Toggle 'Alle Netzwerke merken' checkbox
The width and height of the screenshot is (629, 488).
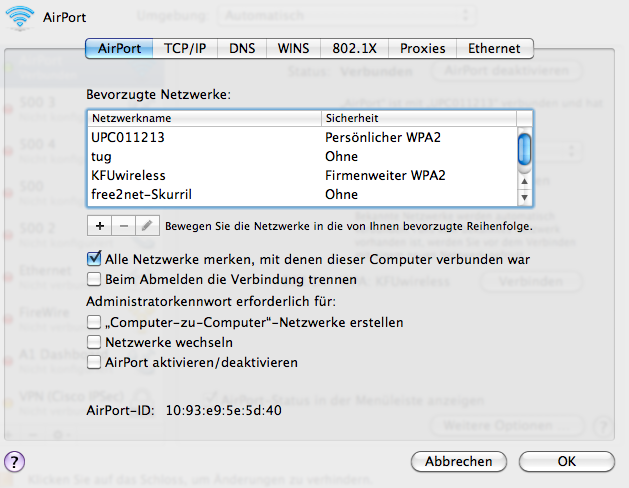point(94,259)
